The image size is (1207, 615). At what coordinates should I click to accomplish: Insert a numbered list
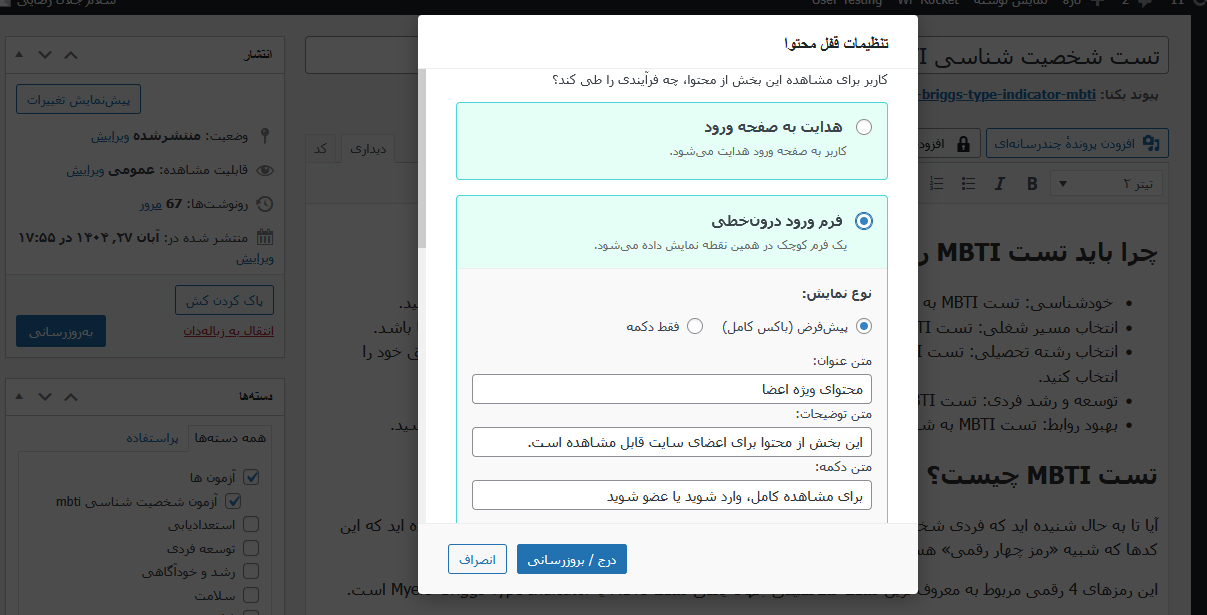coord(937,184)
